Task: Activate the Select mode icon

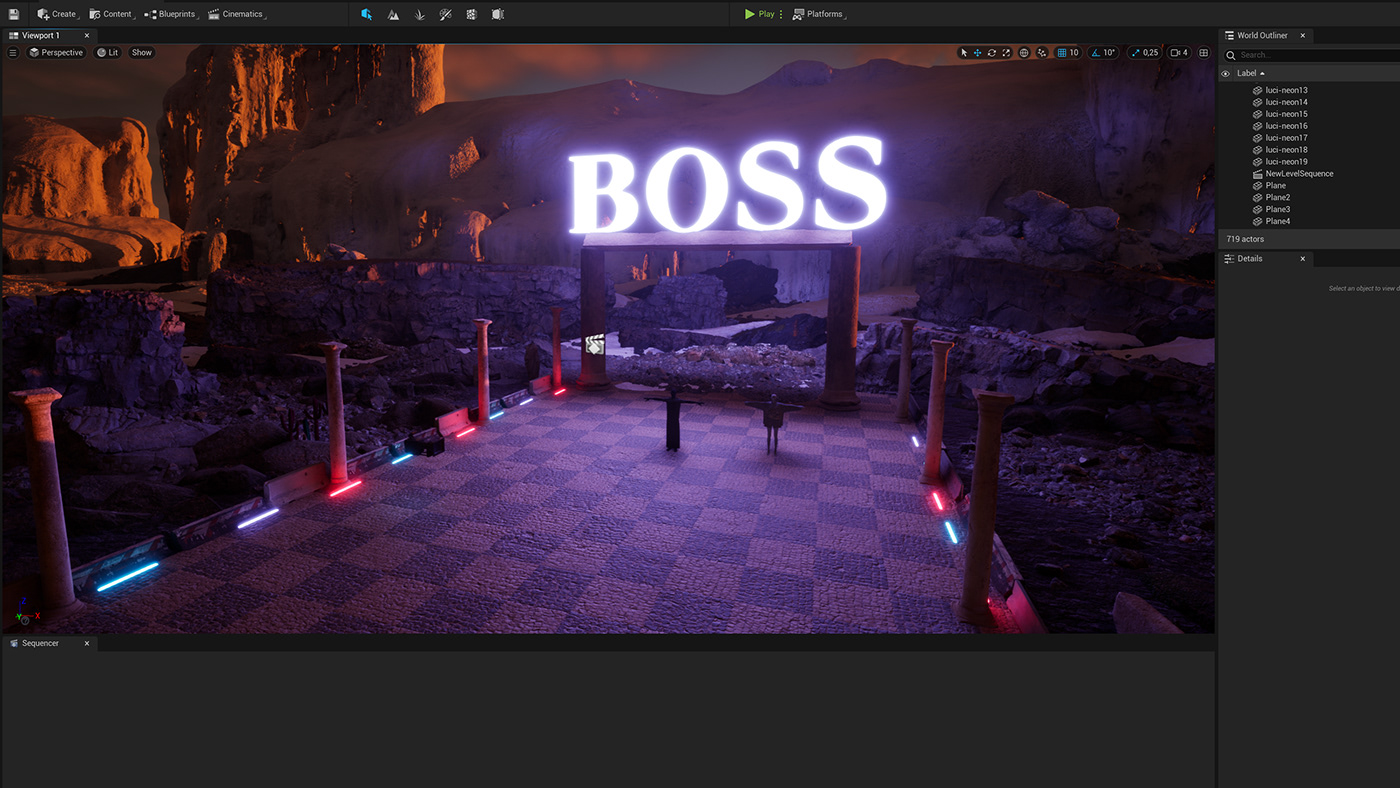Action: (x=367, y=14)
